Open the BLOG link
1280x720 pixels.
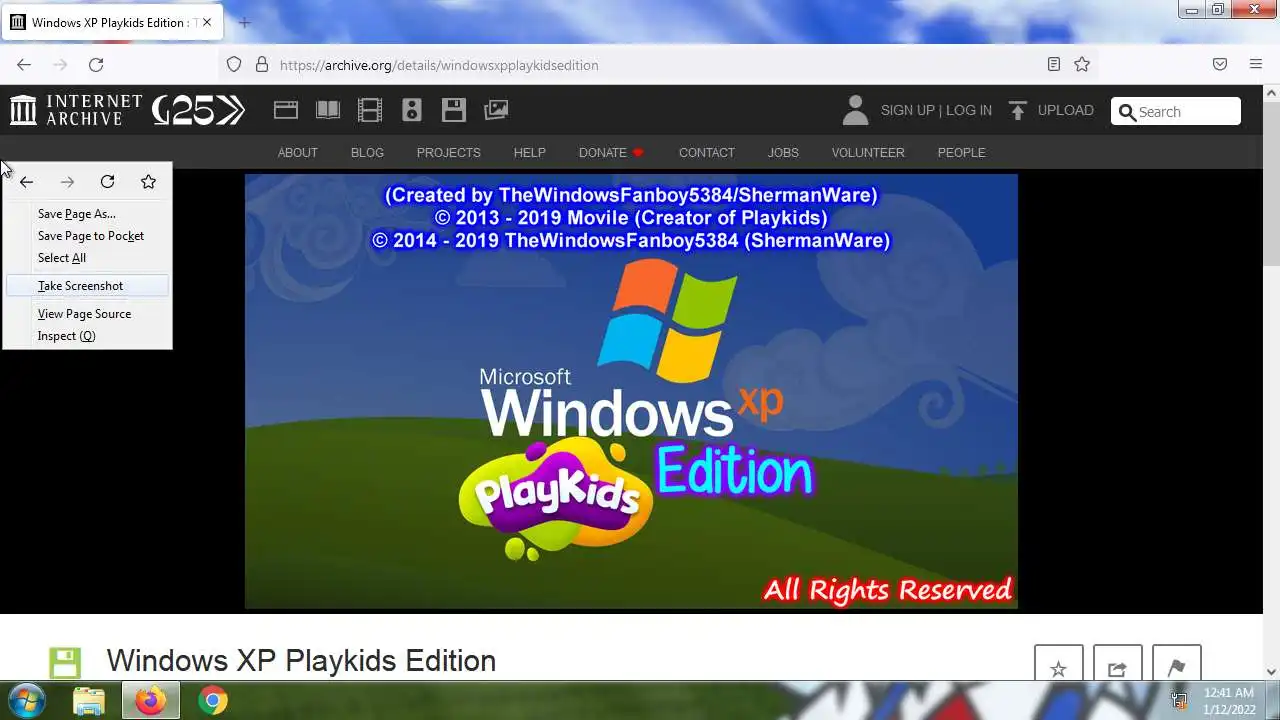367,153
